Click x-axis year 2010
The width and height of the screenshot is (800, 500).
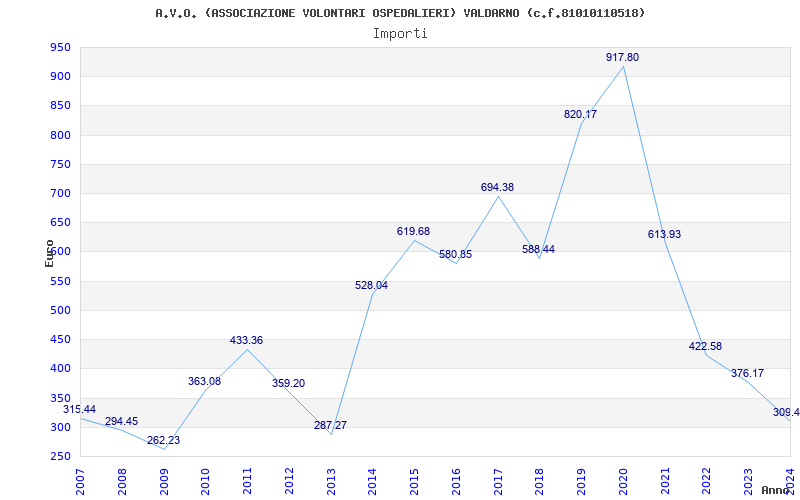tap(206, 481)
